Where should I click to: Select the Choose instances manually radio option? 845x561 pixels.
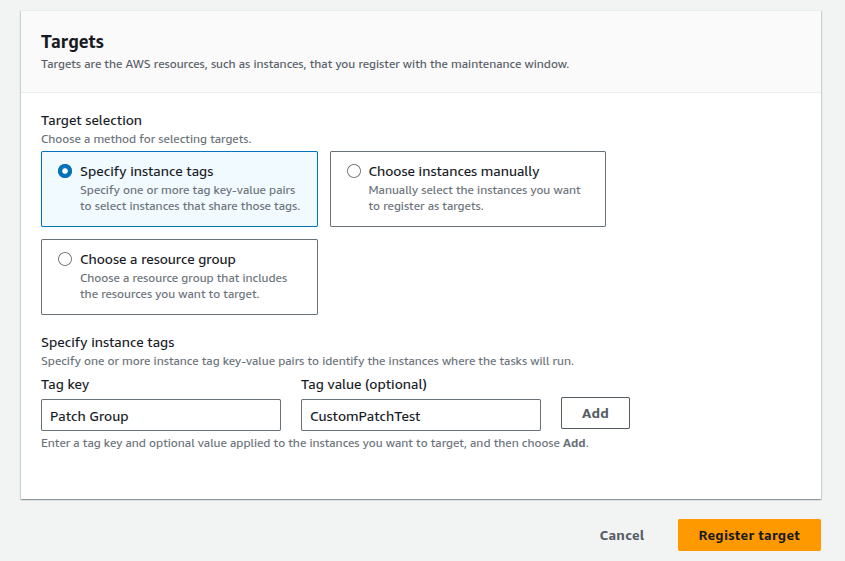coord(354,171)
